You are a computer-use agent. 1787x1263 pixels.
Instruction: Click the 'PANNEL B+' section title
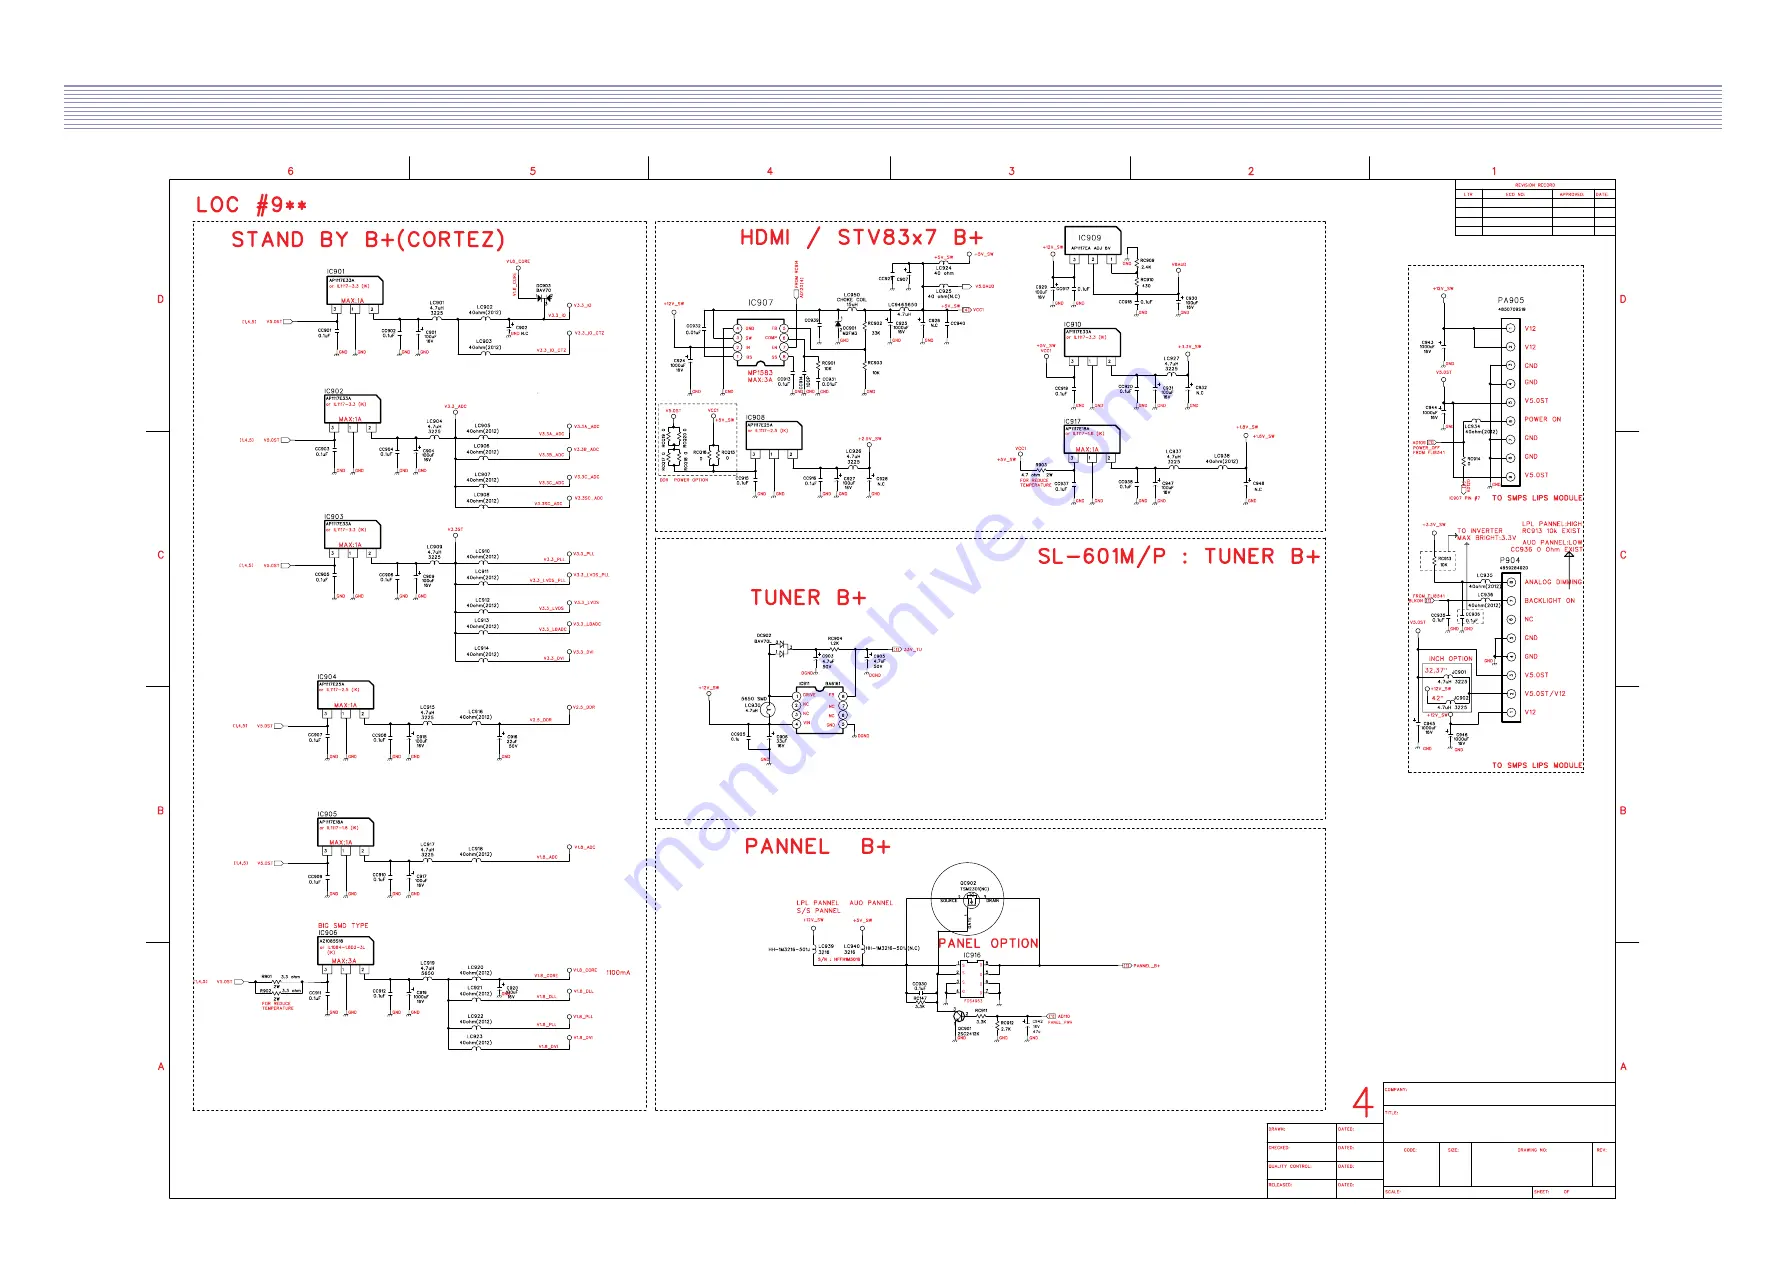click(817, 847)
